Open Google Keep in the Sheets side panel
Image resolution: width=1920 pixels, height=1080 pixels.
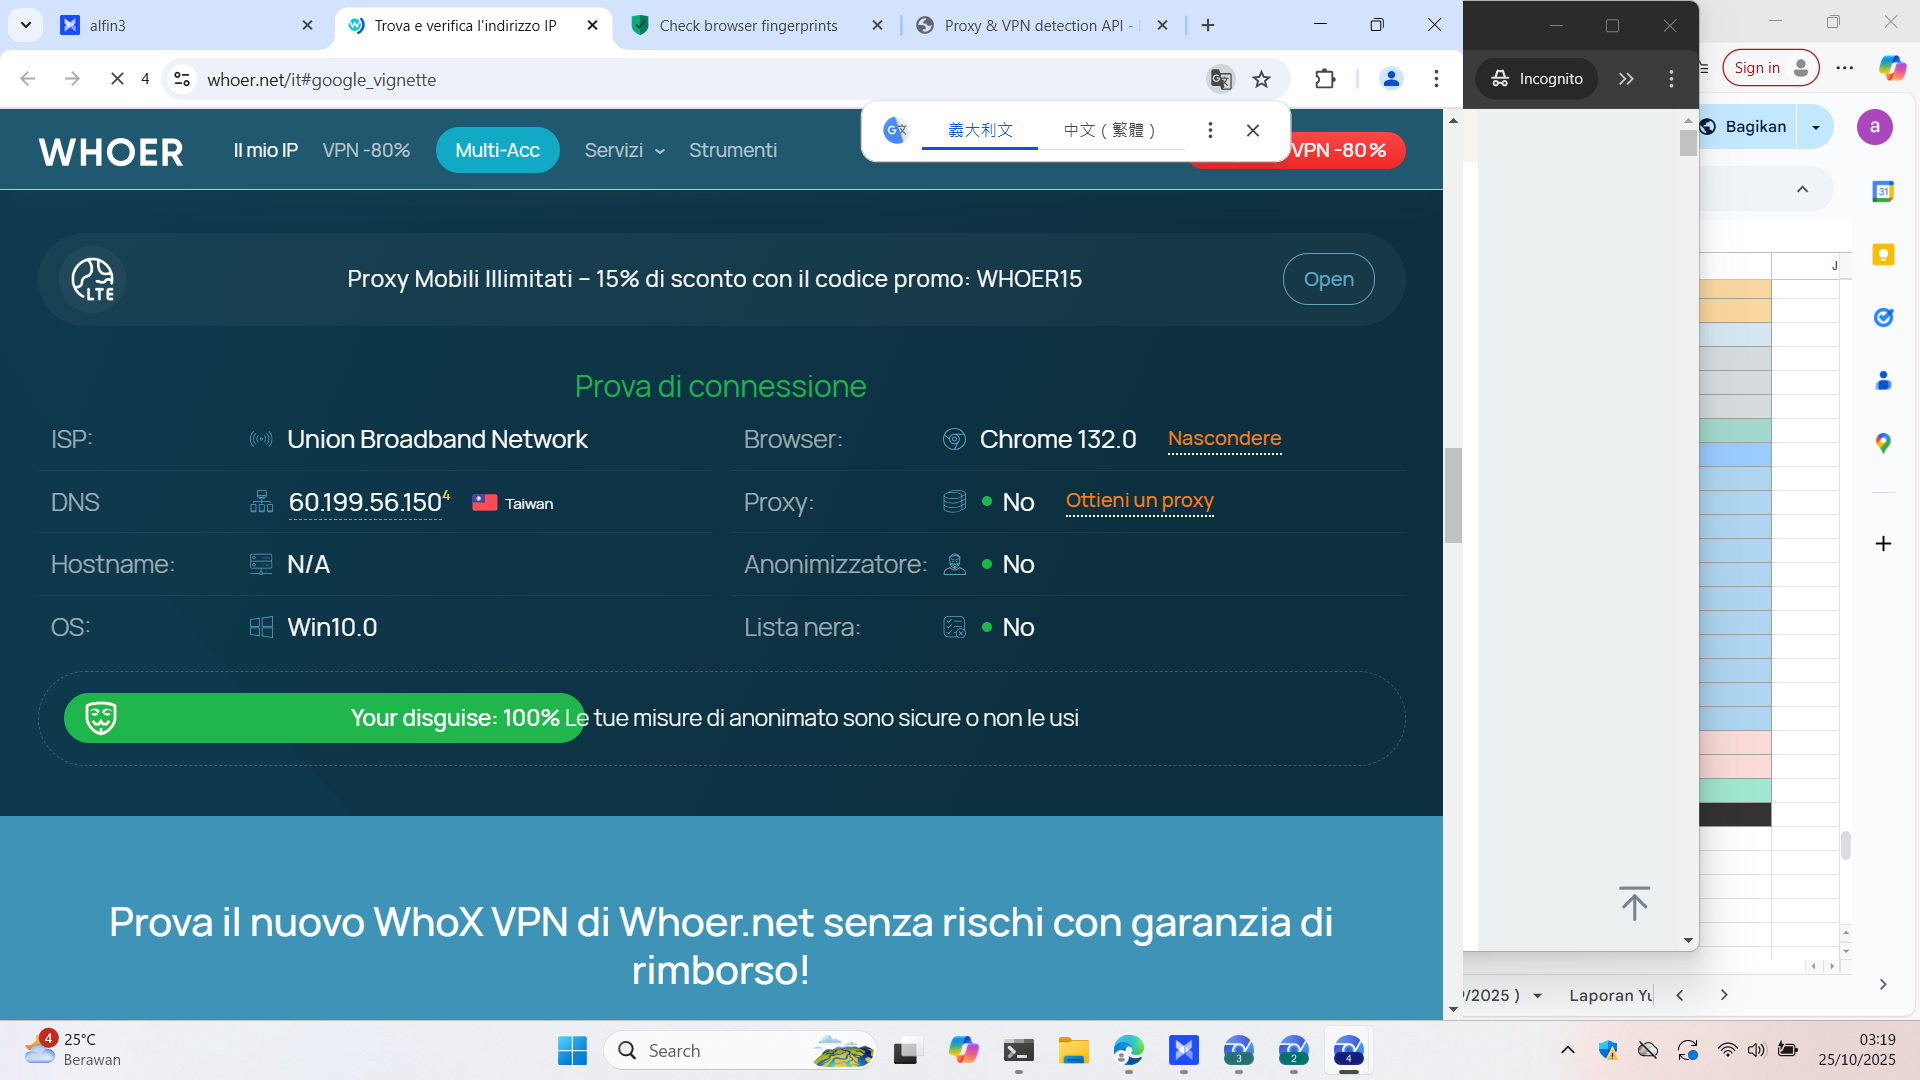tap(1883, 255)
